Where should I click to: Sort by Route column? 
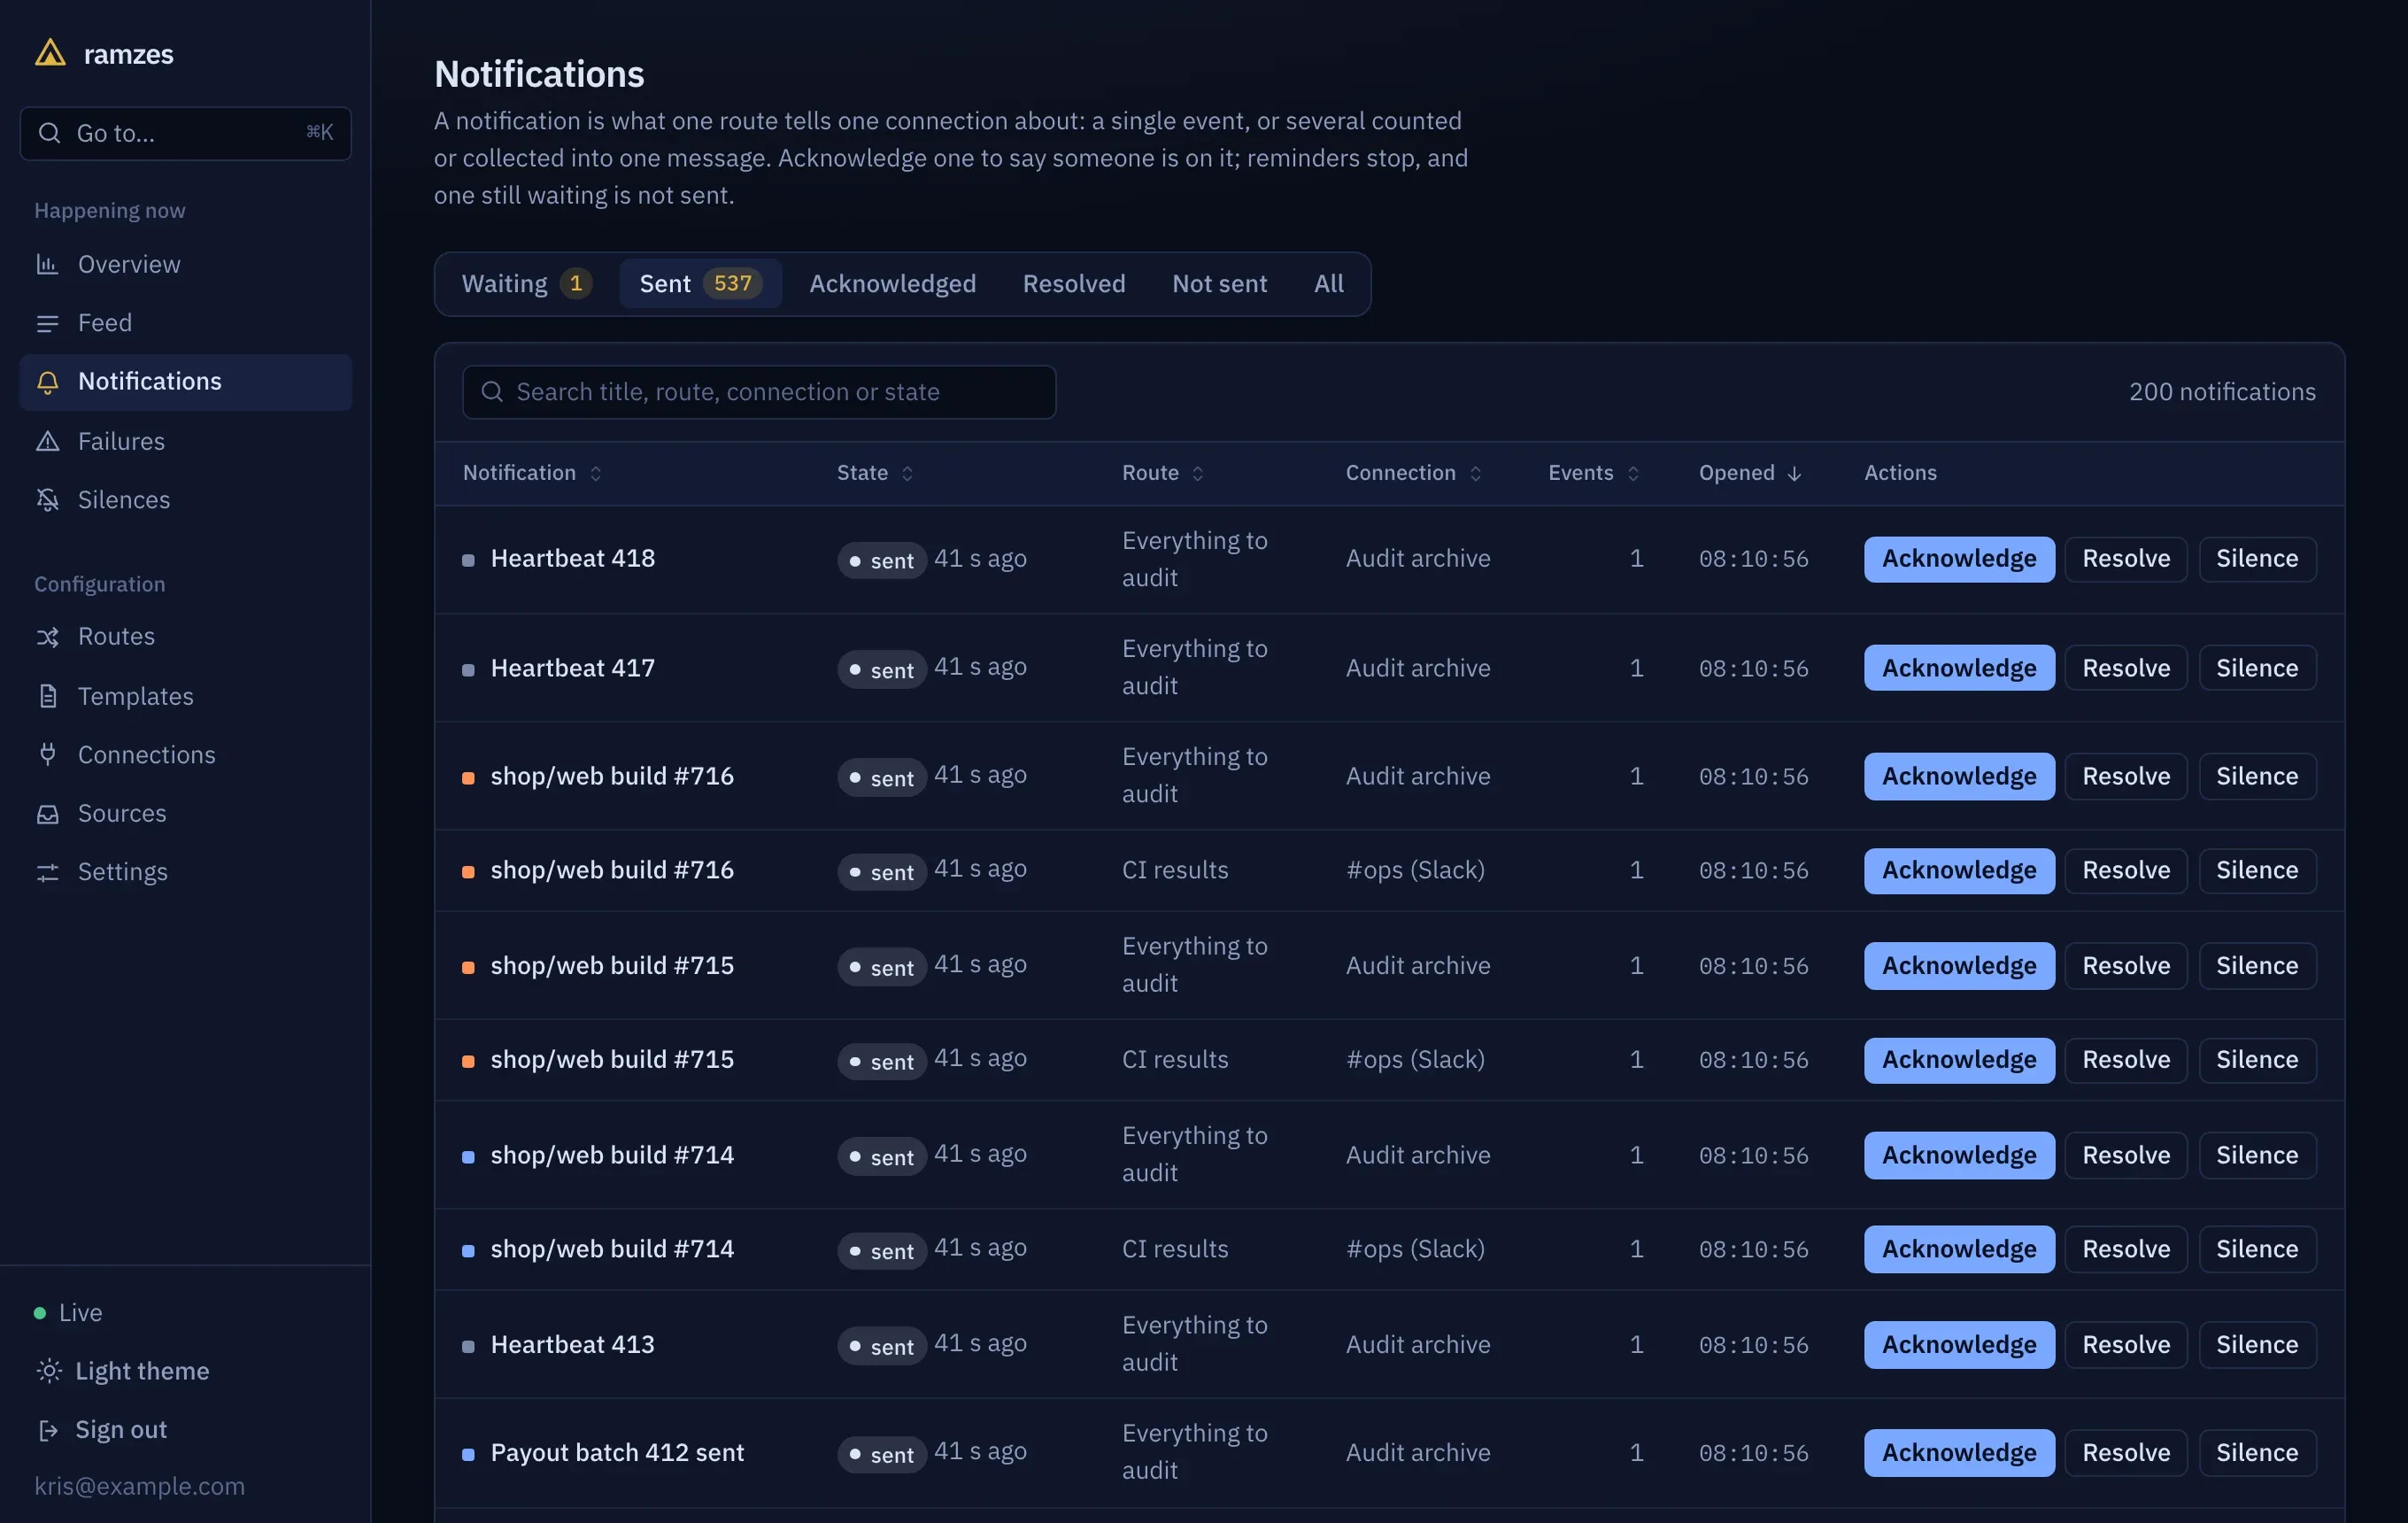pyautogui.click(x=1162, y=472)
